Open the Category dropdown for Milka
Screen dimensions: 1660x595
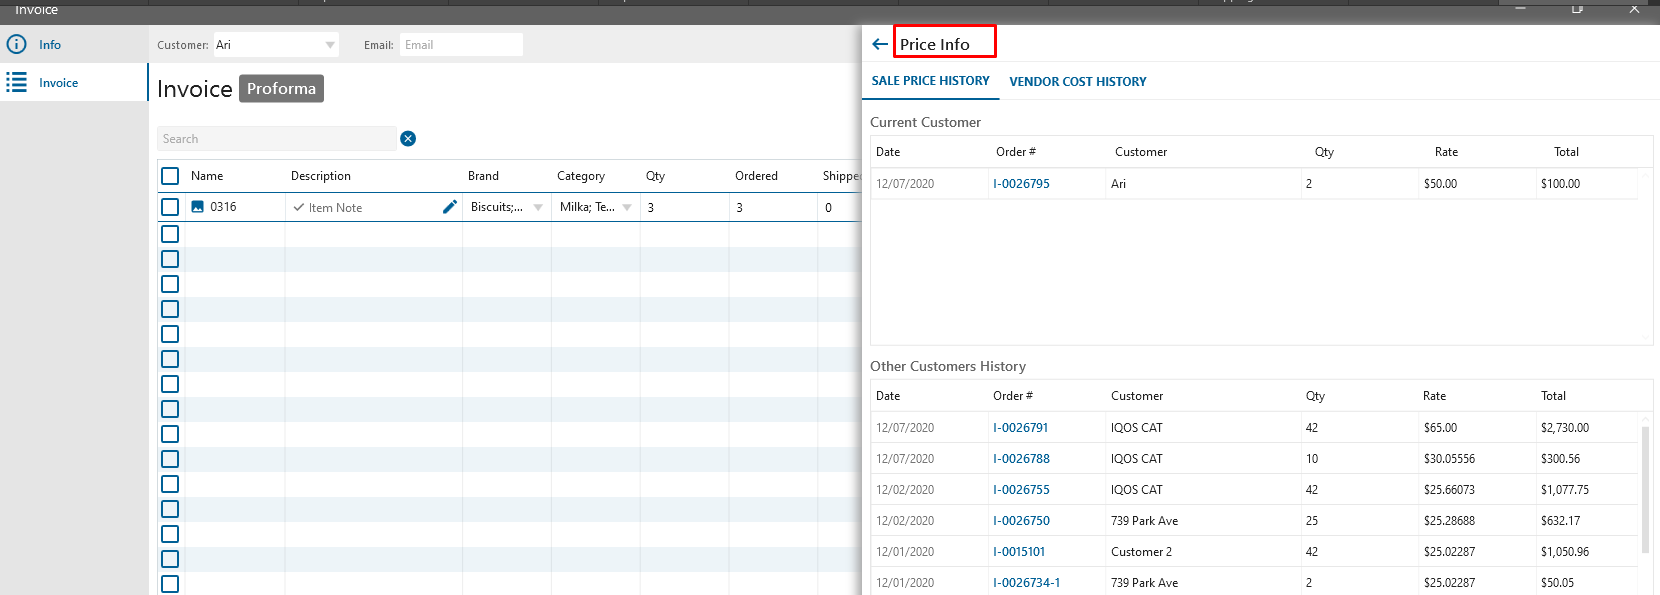point(627,208)
